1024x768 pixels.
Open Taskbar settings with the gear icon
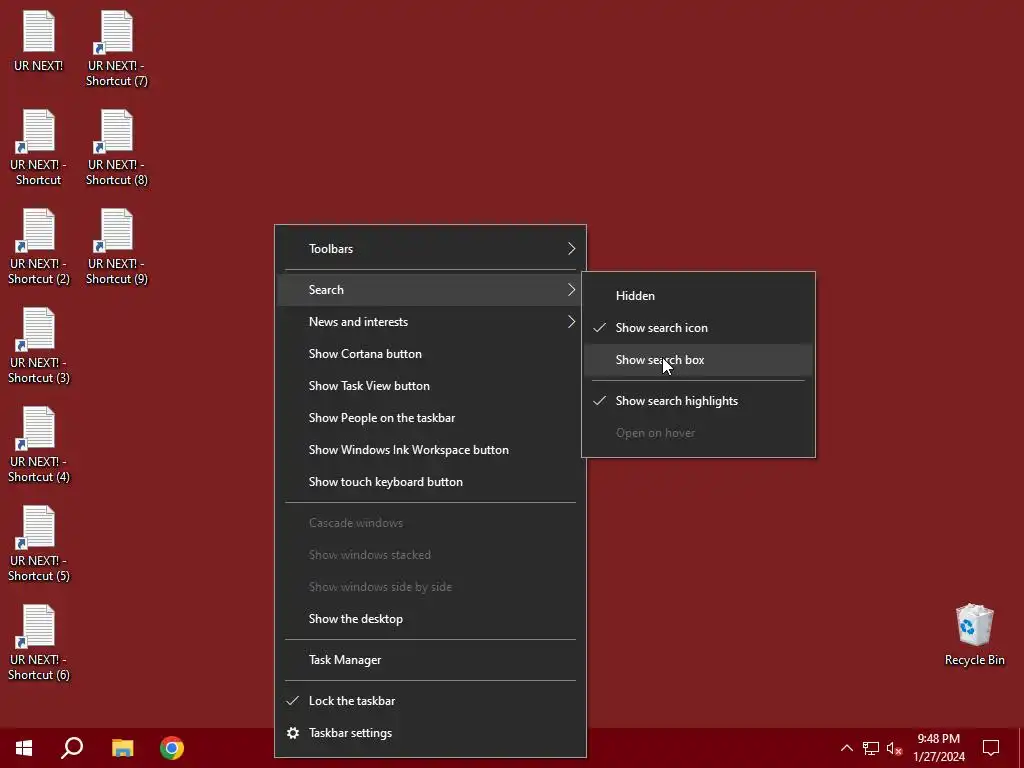(430, 733)
